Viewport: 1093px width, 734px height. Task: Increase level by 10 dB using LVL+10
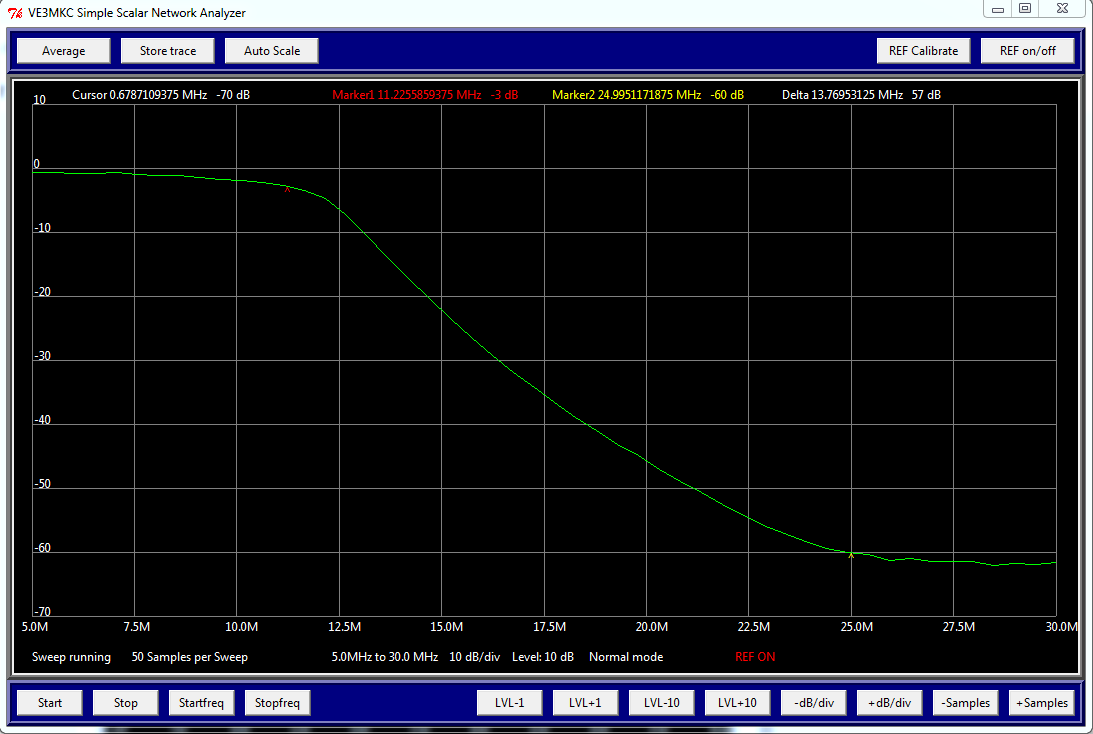pos(737,702)
